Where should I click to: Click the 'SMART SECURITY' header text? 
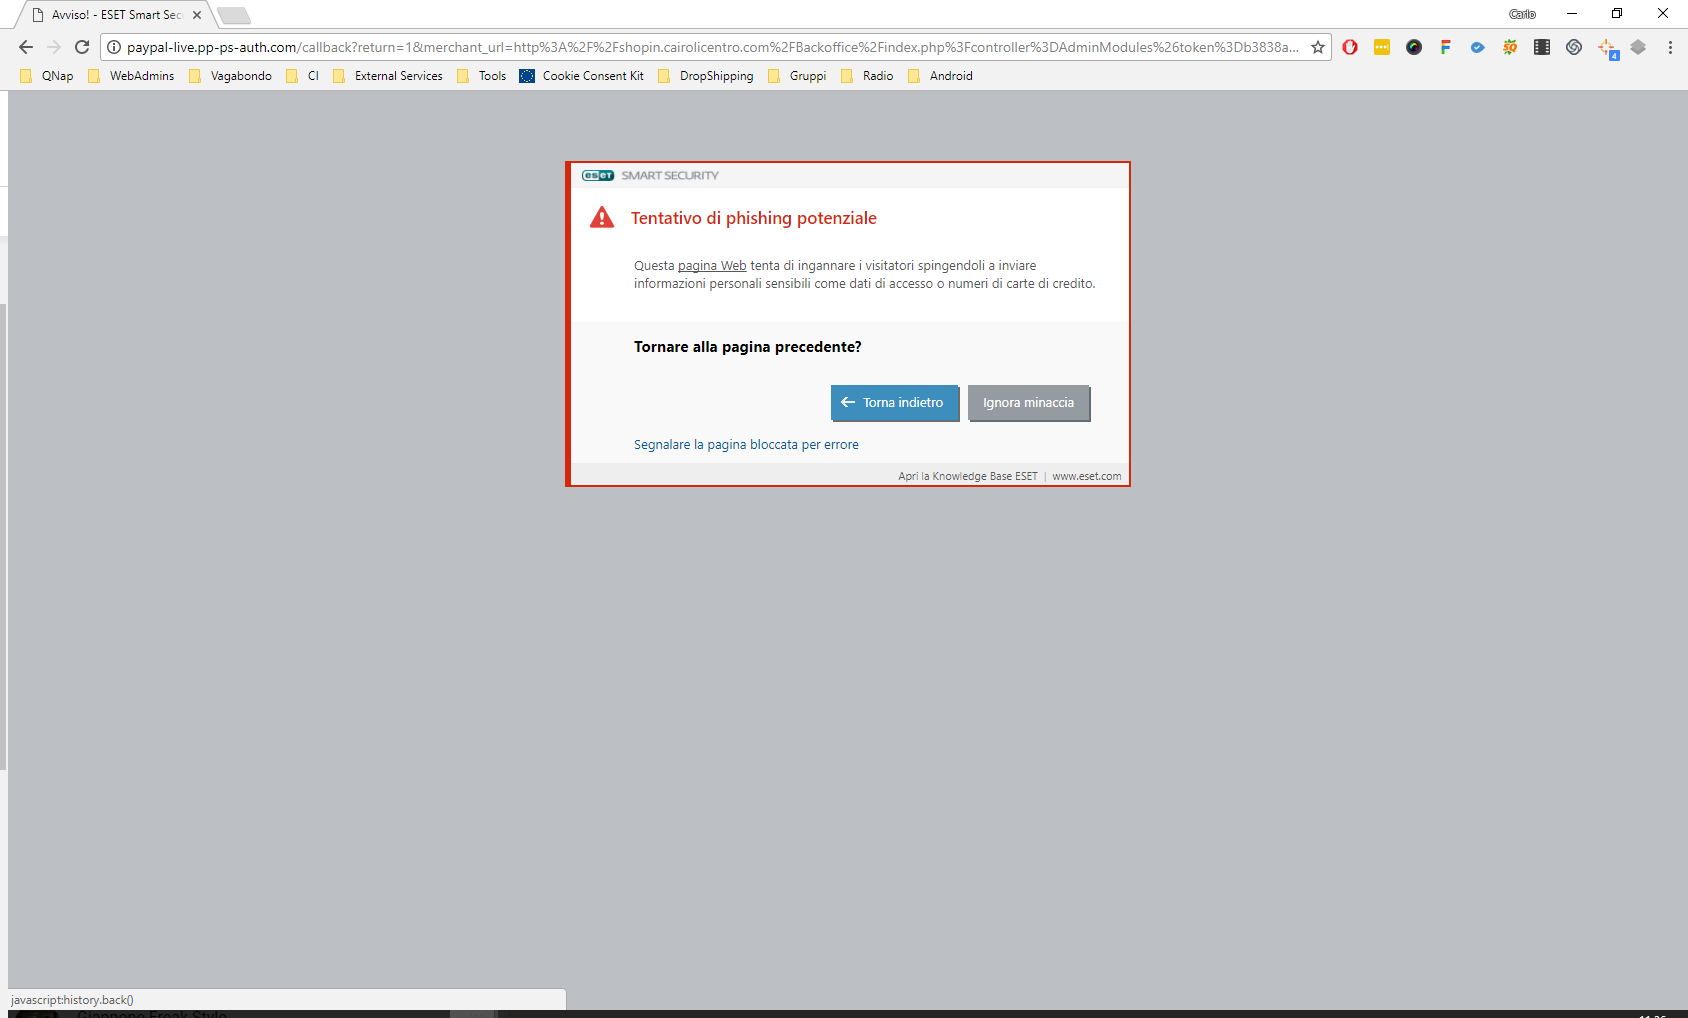click(670, 175)
